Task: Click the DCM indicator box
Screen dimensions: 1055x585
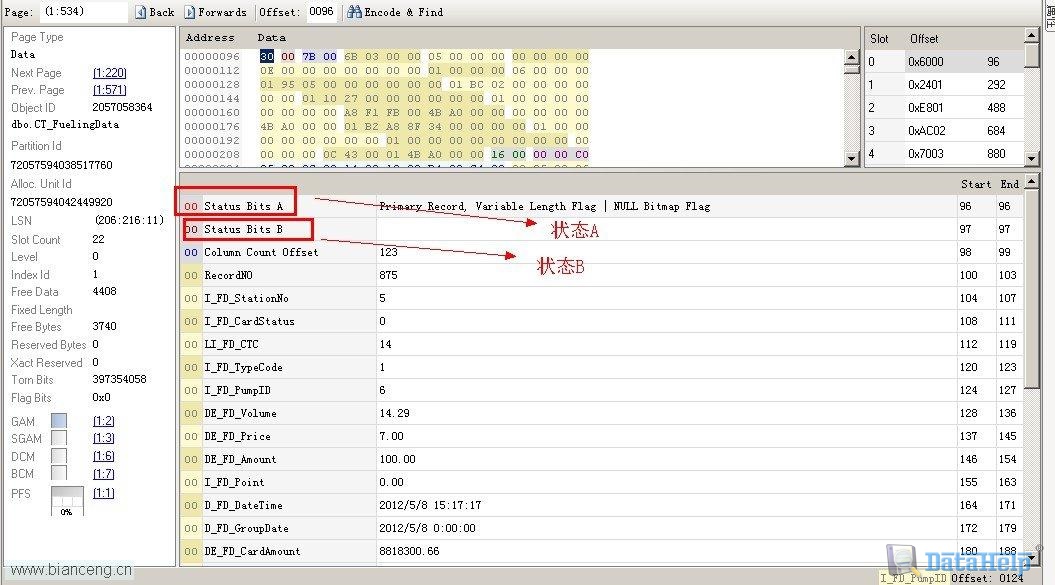Action: point(59,456)
